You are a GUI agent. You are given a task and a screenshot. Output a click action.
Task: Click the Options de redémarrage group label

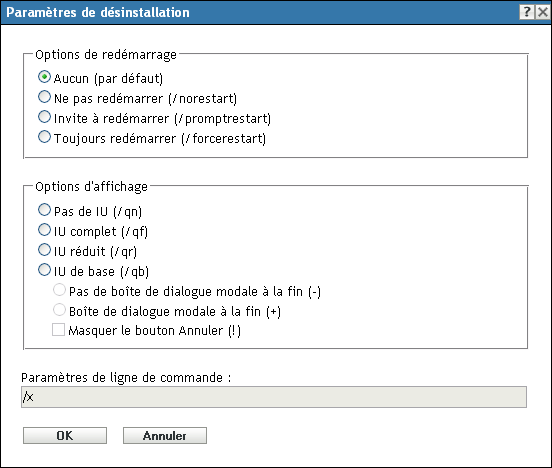(106, 55)
